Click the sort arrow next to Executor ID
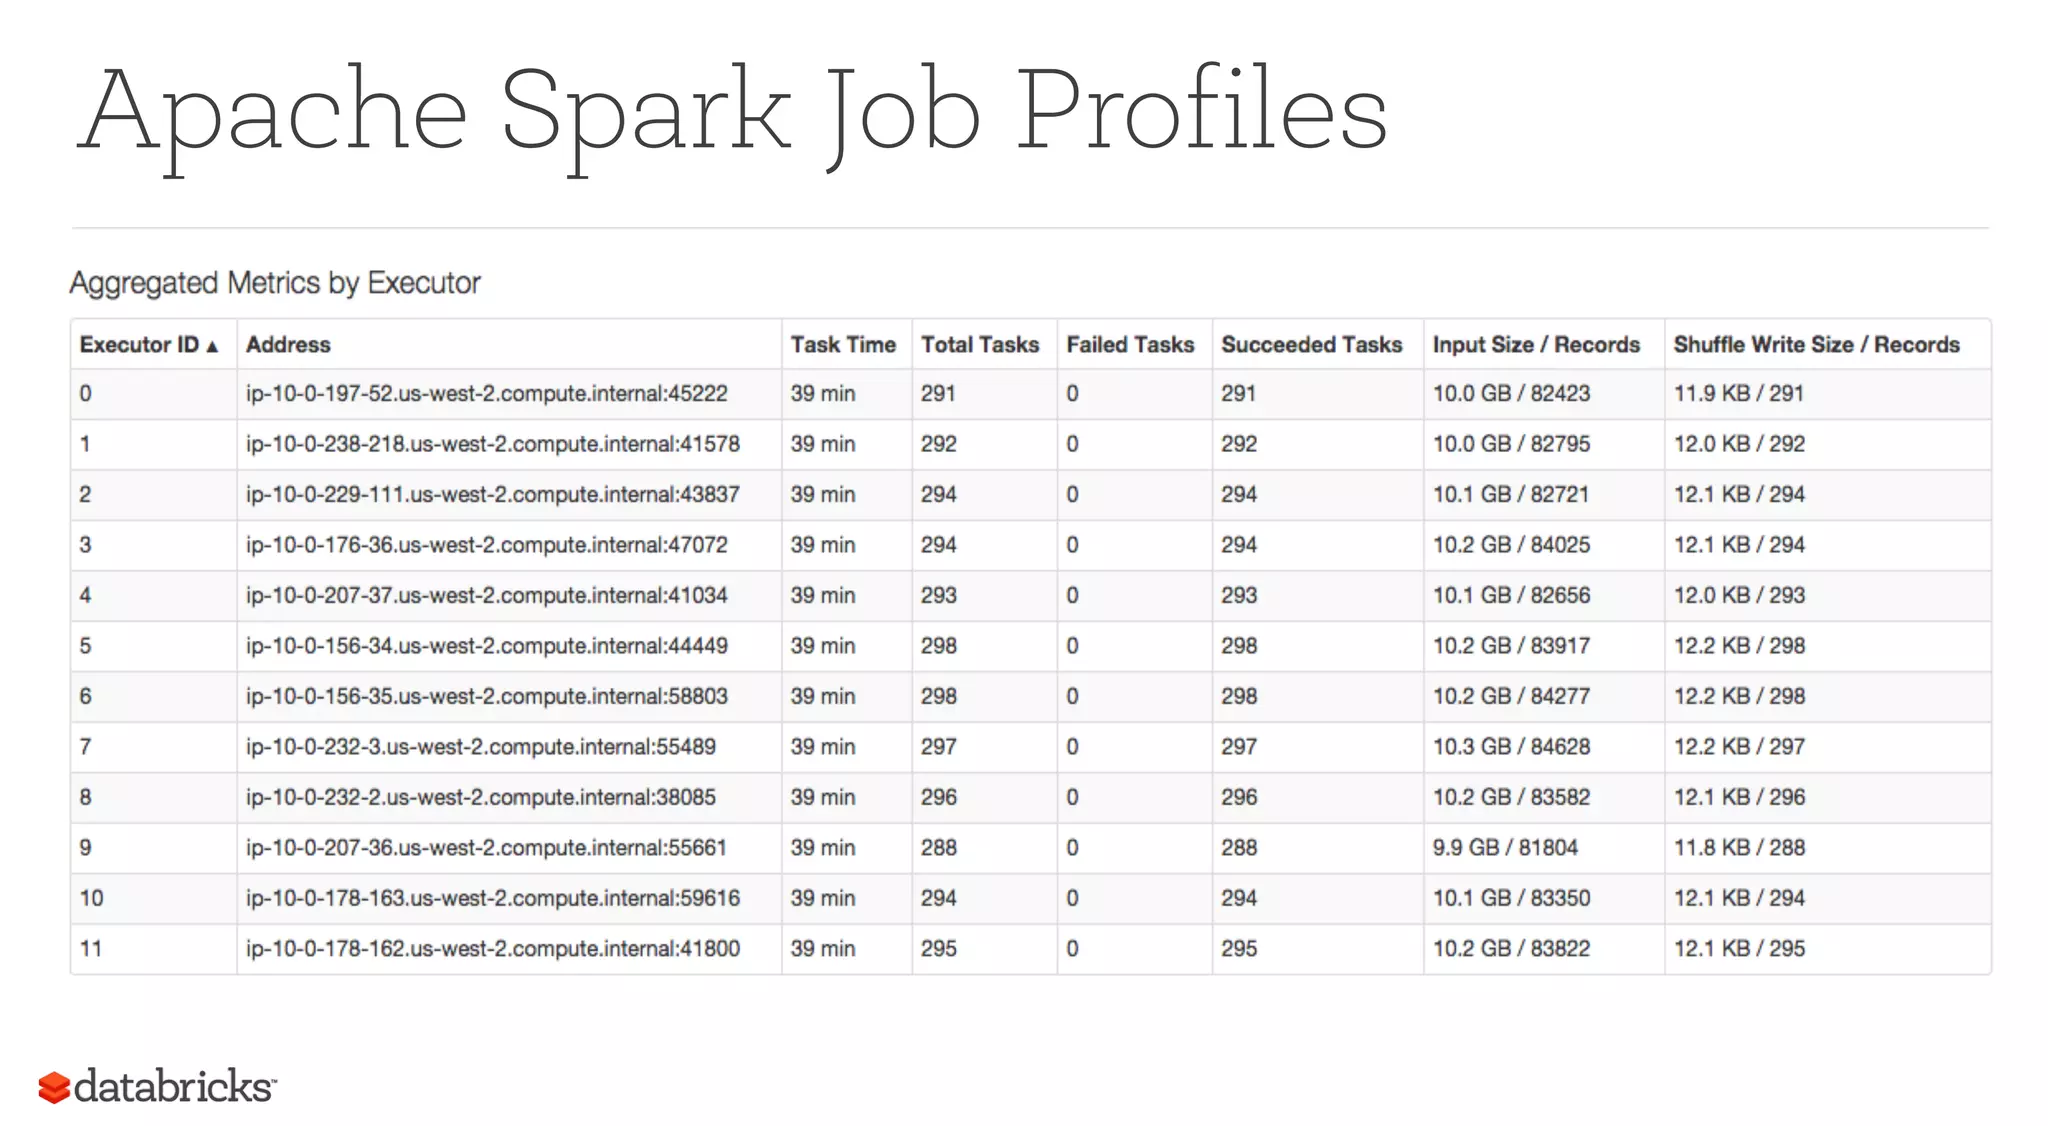Screen dimensions: 2048x1126 click(212, 346)
